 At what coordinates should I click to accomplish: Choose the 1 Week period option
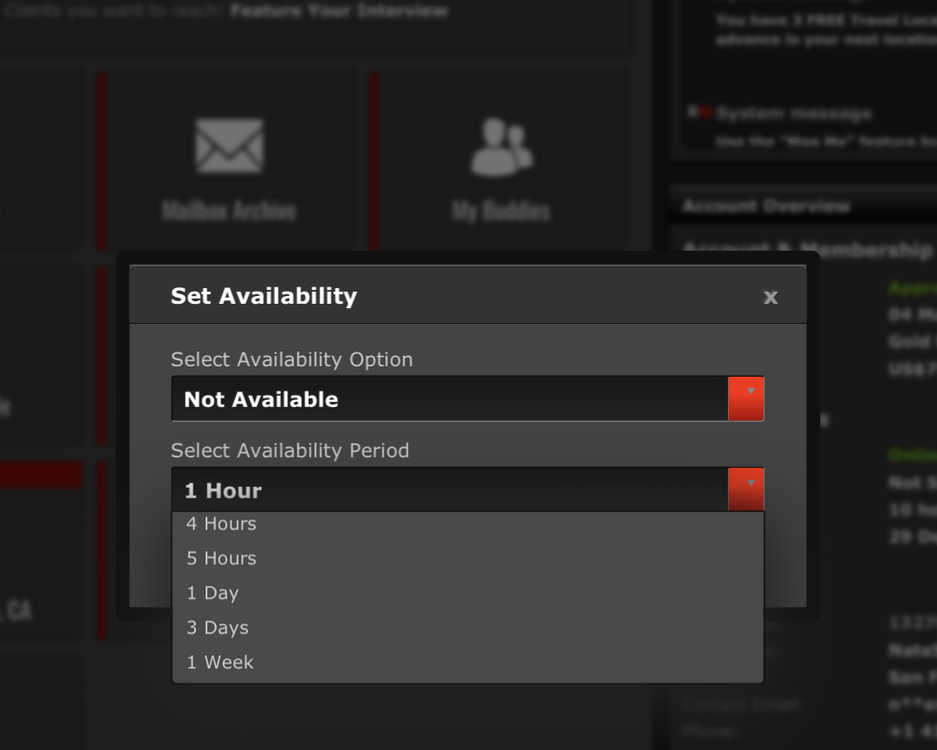pos(220,662)
